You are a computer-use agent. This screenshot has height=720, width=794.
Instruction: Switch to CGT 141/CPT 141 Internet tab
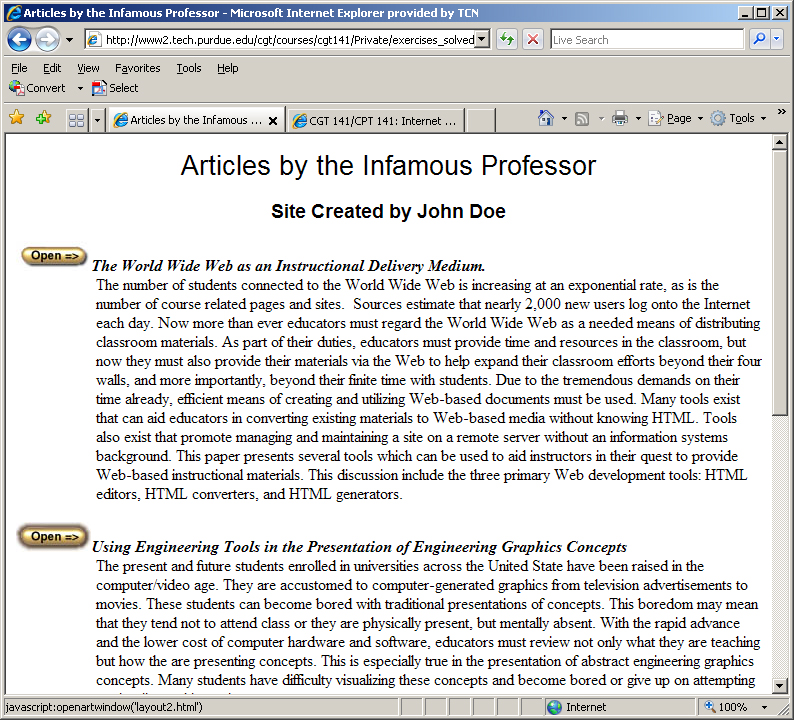pos(375,121)
